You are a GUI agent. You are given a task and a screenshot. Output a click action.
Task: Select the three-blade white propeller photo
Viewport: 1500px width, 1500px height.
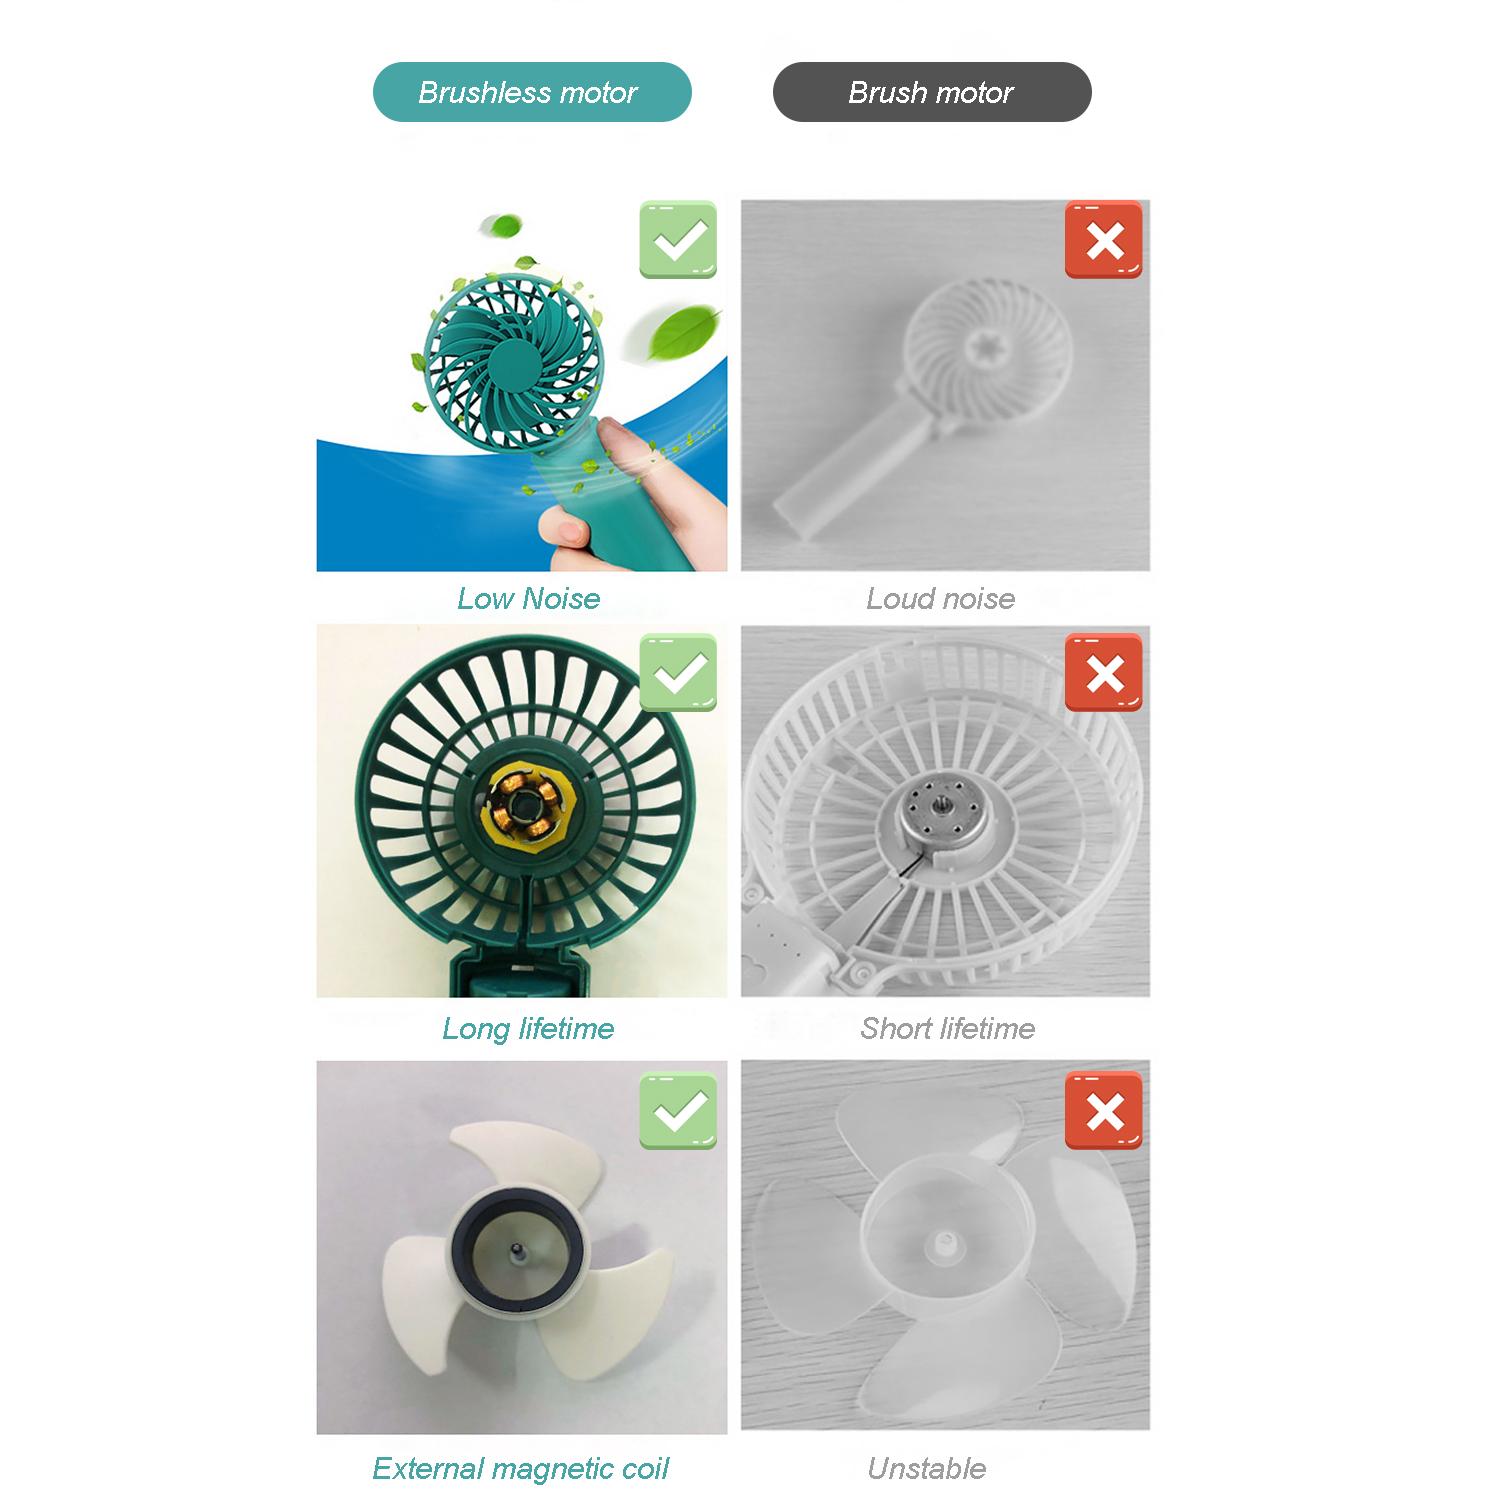pyautogui.click(x=522, y=1247)
